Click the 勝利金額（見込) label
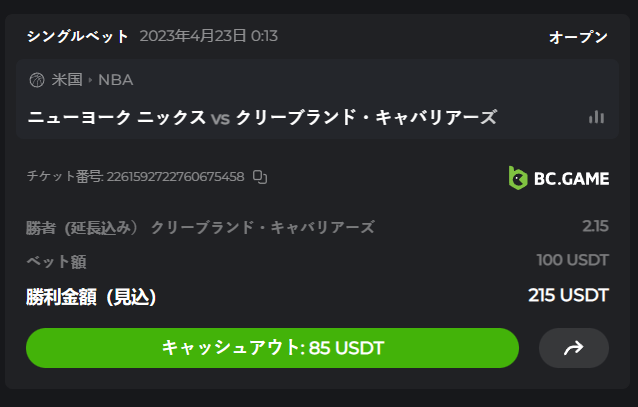 (91, 297)
